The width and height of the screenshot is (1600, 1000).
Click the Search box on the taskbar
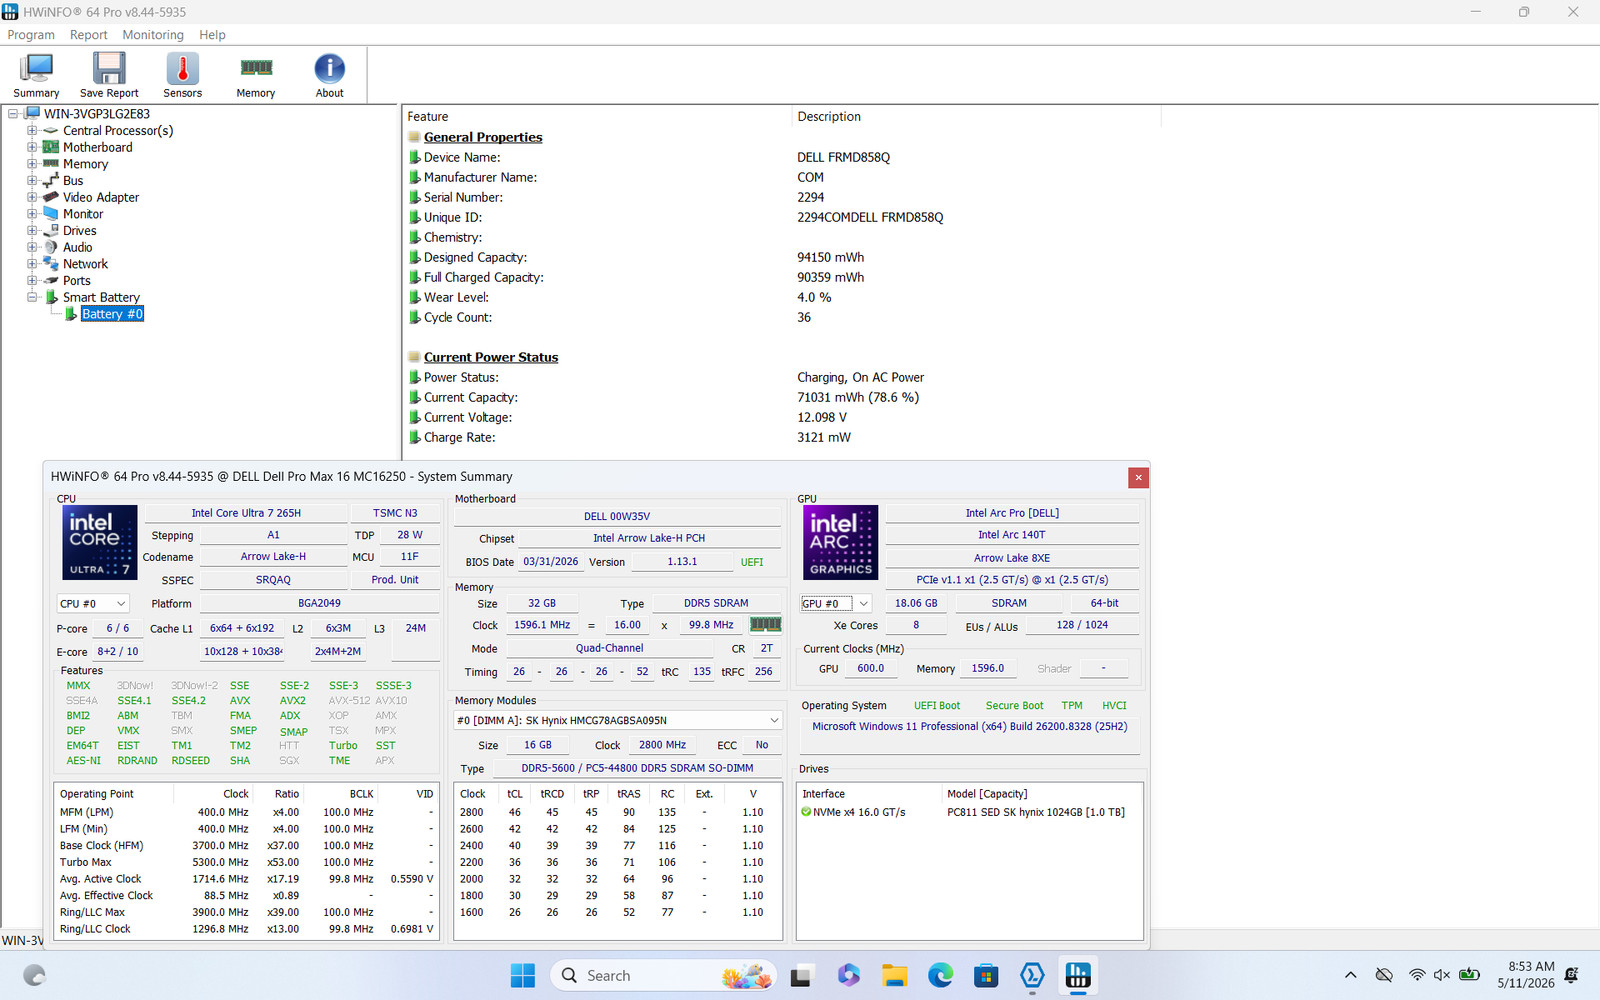[662, 975]
